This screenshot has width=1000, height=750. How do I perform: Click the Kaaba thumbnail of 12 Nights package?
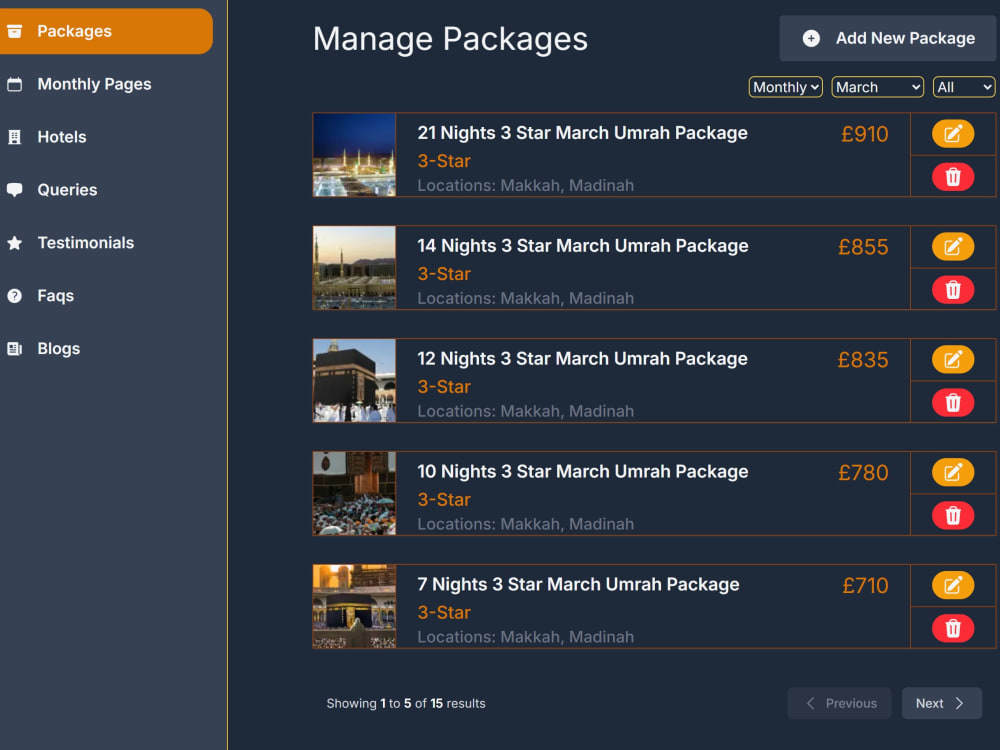coord(355,381)
